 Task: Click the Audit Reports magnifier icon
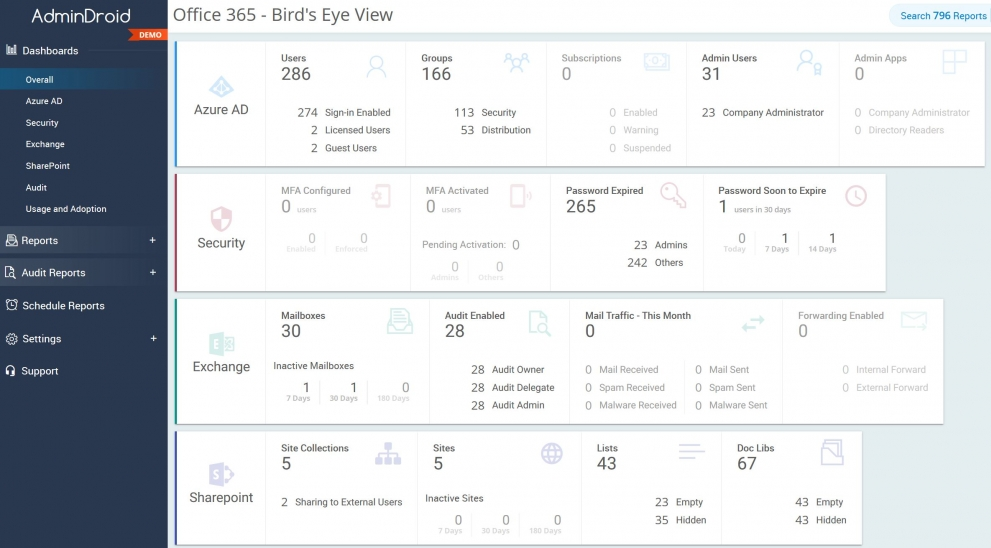click(x=10, y=272)
